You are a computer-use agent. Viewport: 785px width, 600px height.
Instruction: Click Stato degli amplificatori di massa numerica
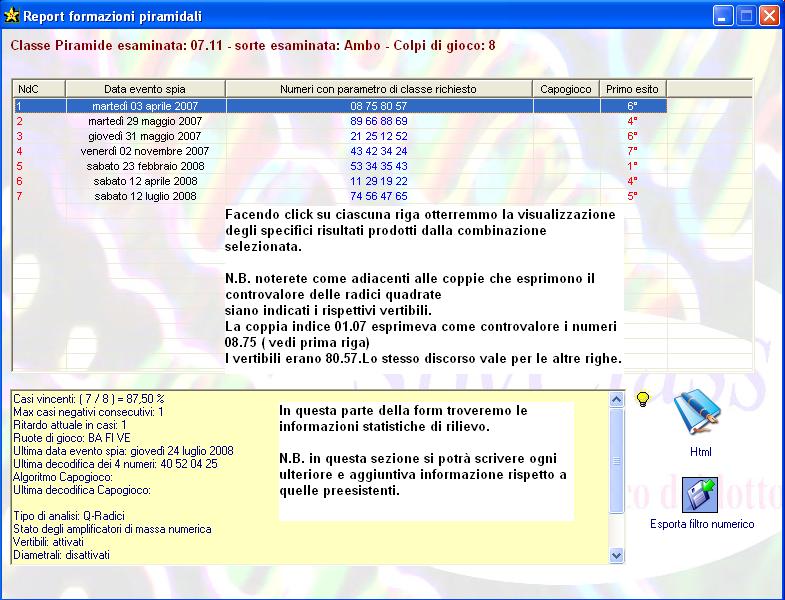[112, 529]
